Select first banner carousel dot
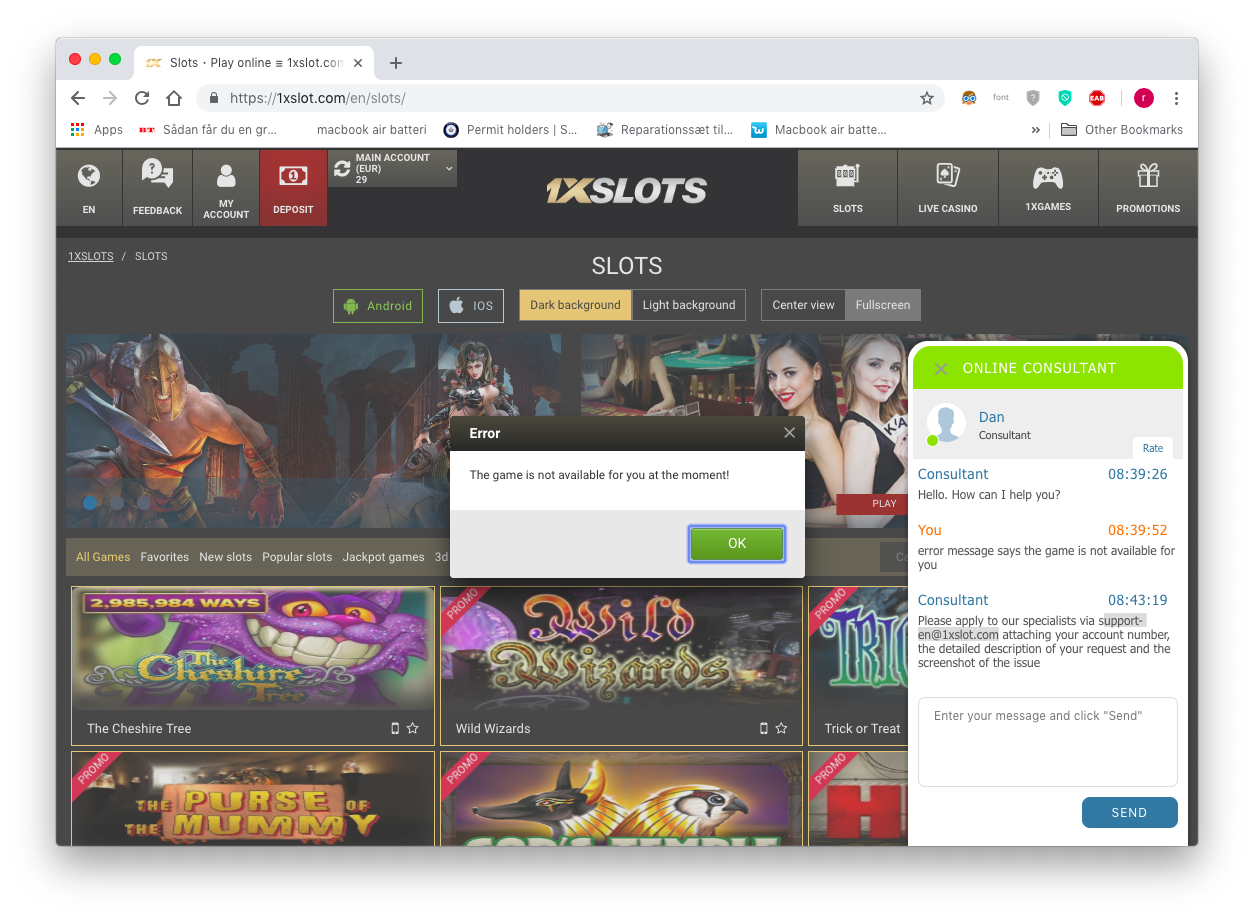This screenshot has height=920, width=1254. (x=90, y=502)
